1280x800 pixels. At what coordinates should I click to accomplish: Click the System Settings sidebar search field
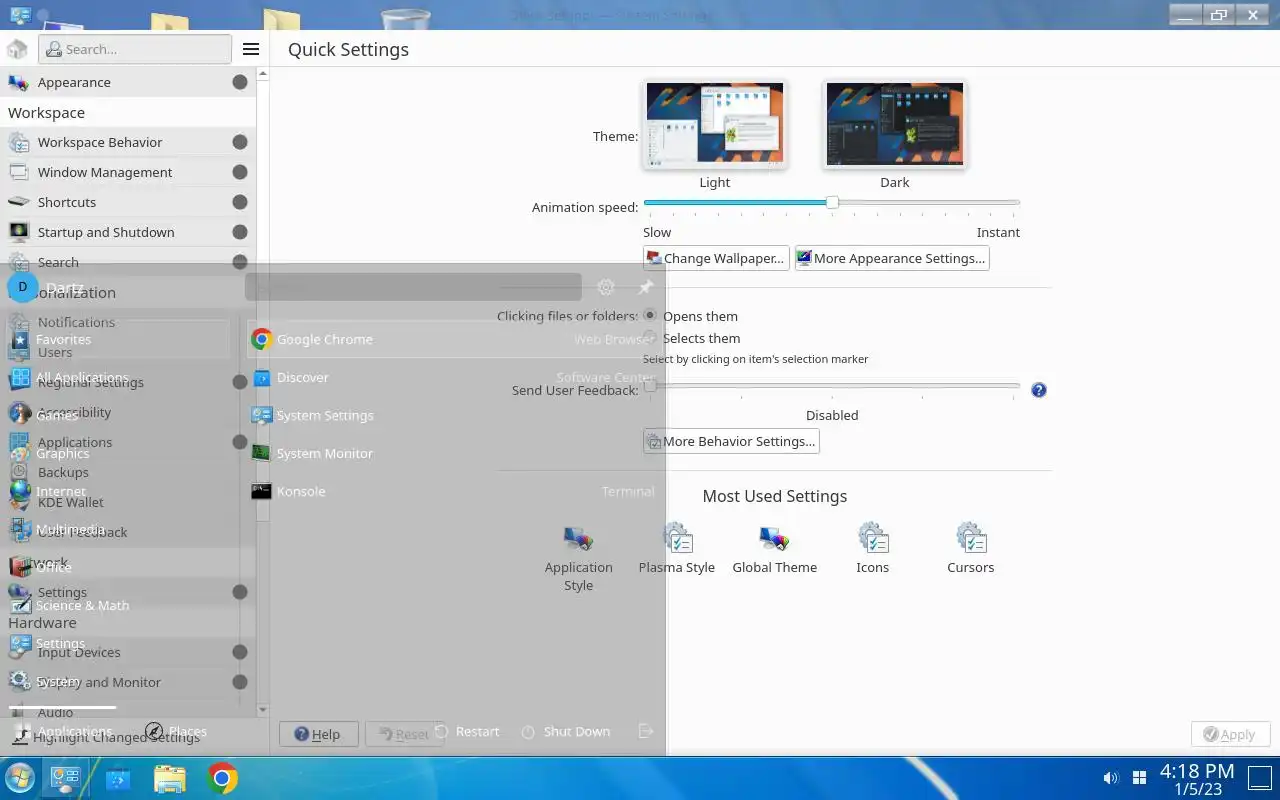tap(135, 49)
